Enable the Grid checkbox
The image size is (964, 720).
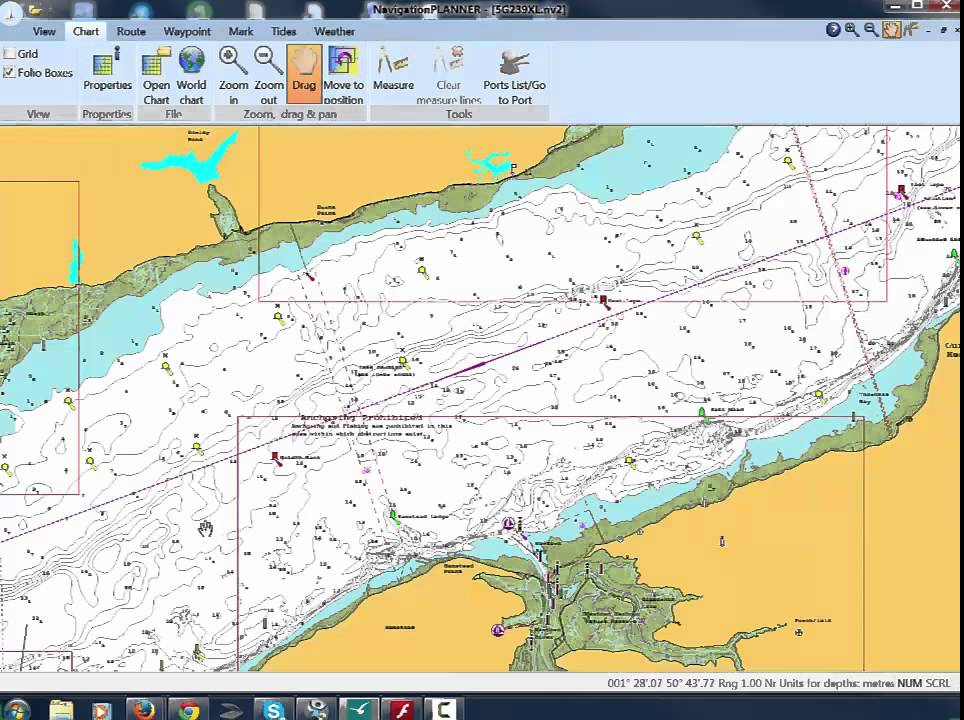pos(9,53)
